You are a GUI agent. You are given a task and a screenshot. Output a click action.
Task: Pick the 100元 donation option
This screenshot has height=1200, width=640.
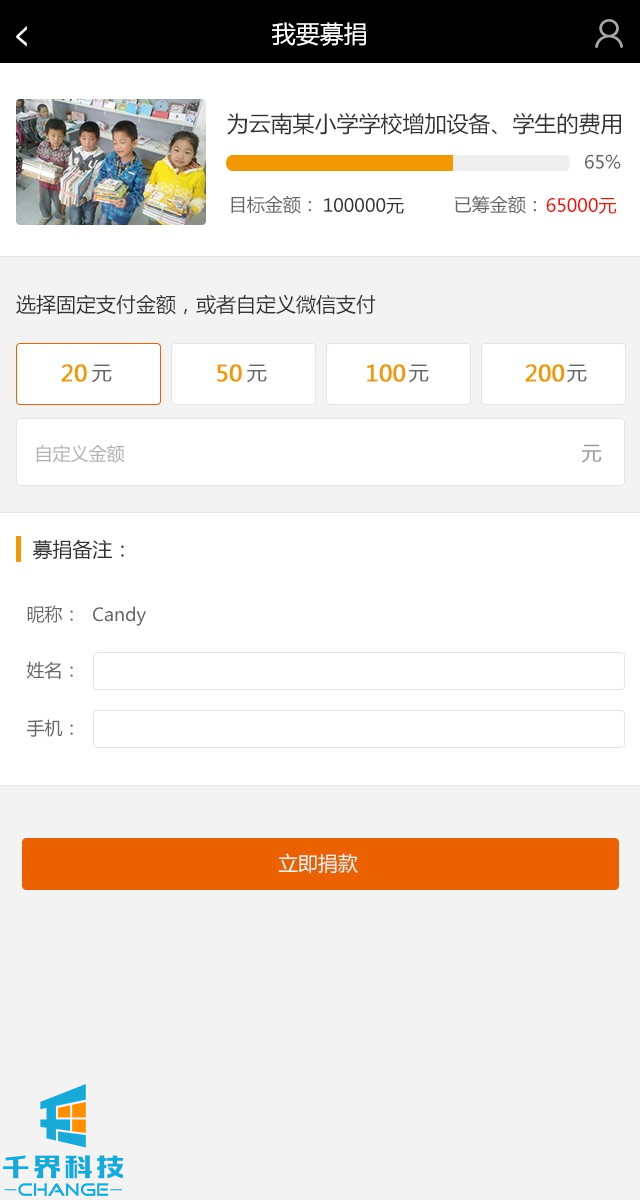pyautogui.click(x=398, y=374)
